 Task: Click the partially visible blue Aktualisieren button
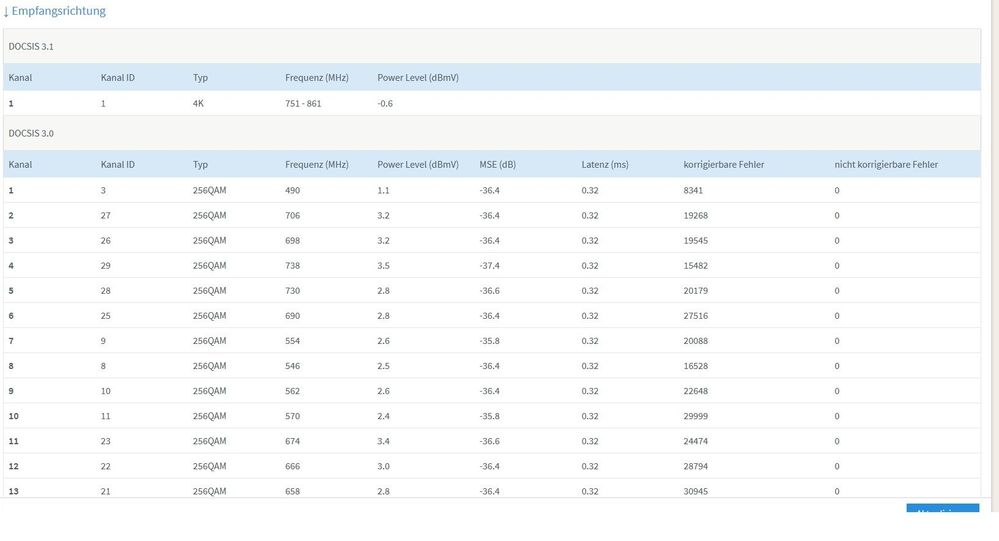pyautogui.click(x=942, y=508)
